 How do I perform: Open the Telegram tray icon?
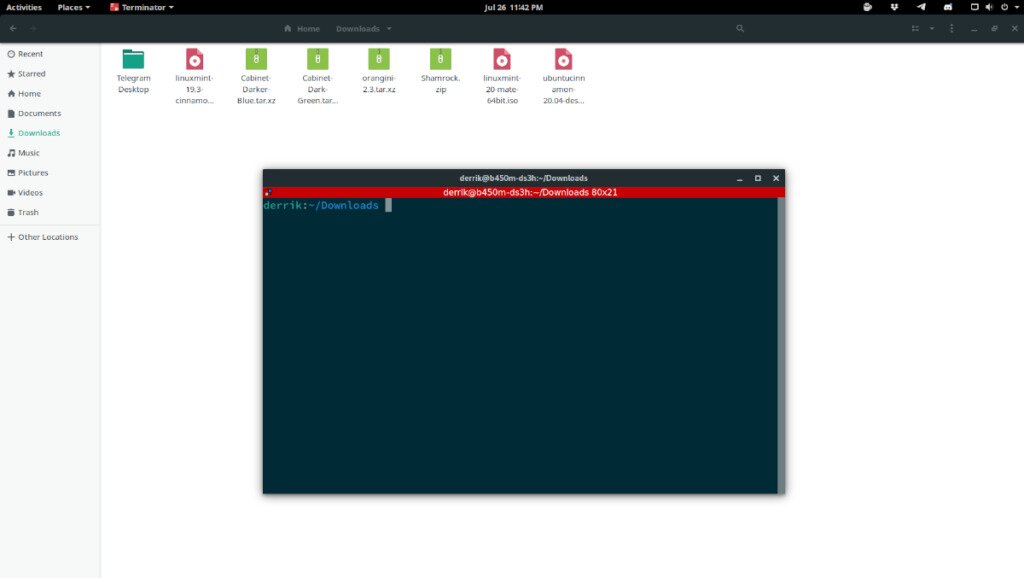(921, 7)
